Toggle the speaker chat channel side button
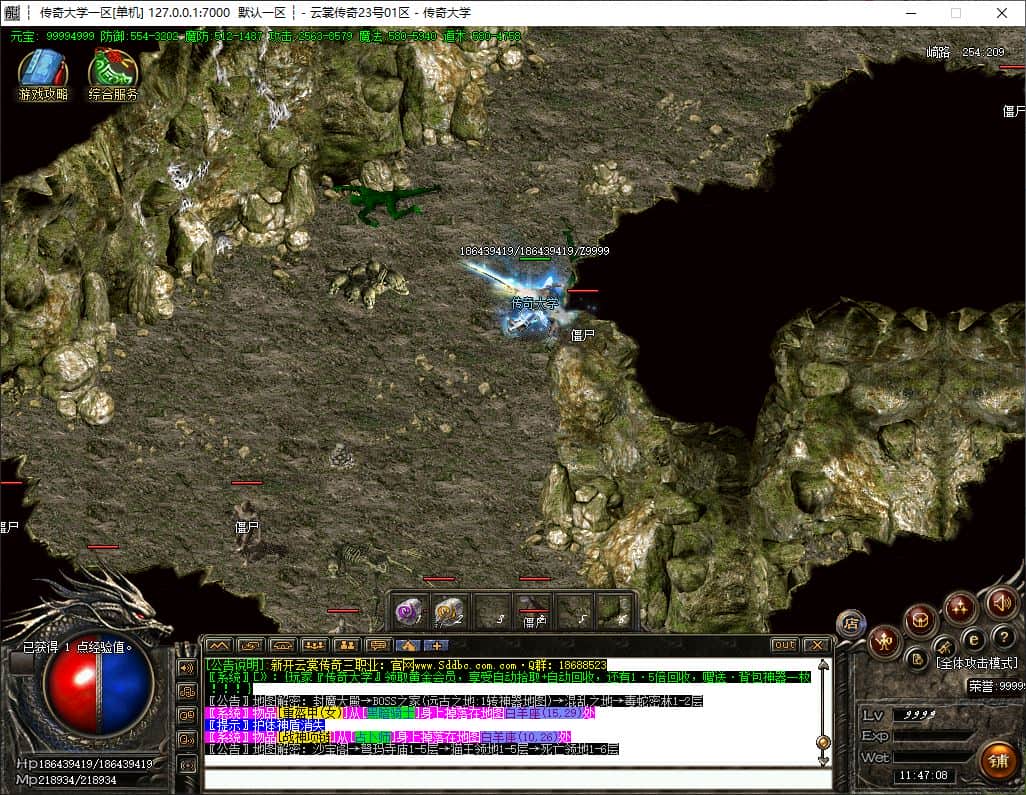The height and width of the screenshot is (795, 1026). [x=187, y=668]
